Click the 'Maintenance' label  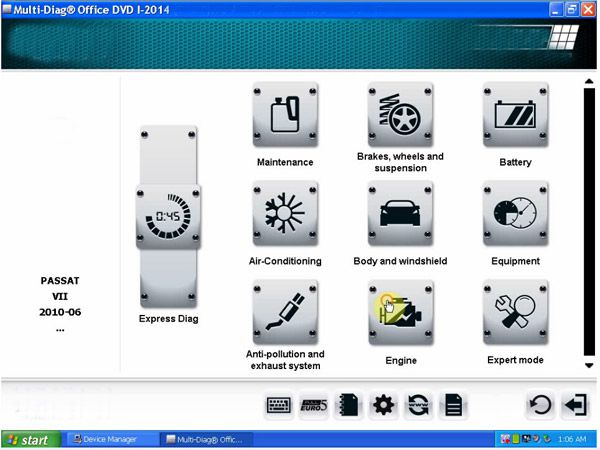pos(285,162)
